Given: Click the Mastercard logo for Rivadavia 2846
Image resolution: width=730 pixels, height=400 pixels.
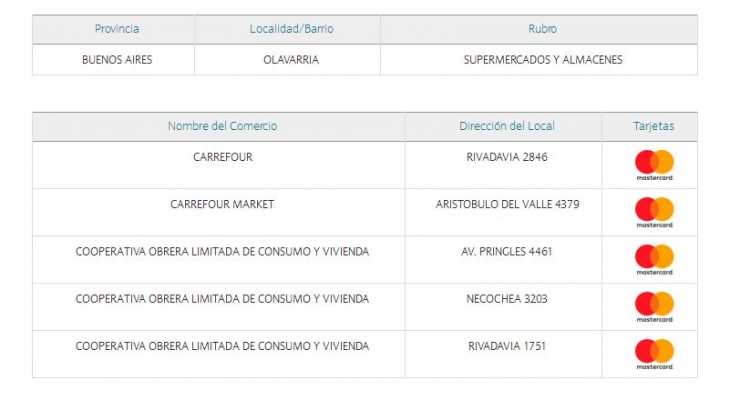Looking at the screenshot, I should click(x=654, y=164).
